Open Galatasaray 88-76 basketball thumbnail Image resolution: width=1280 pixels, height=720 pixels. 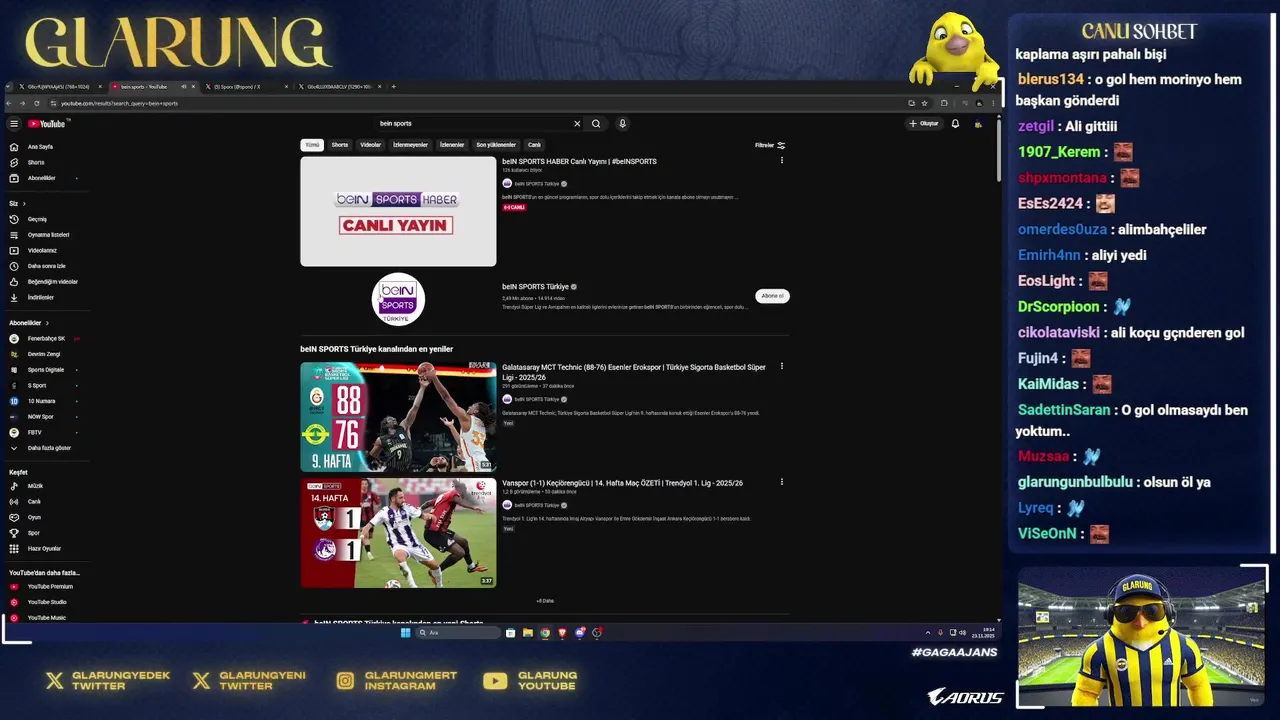point(398,417)
